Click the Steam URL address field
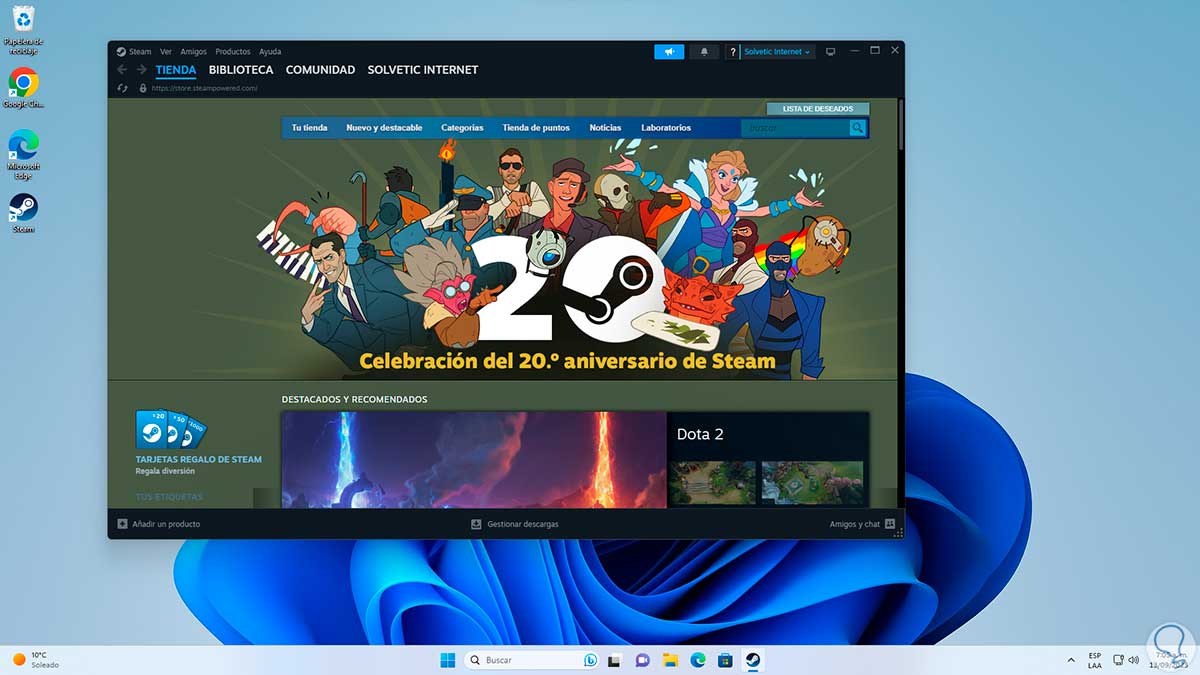 (205, 88)
